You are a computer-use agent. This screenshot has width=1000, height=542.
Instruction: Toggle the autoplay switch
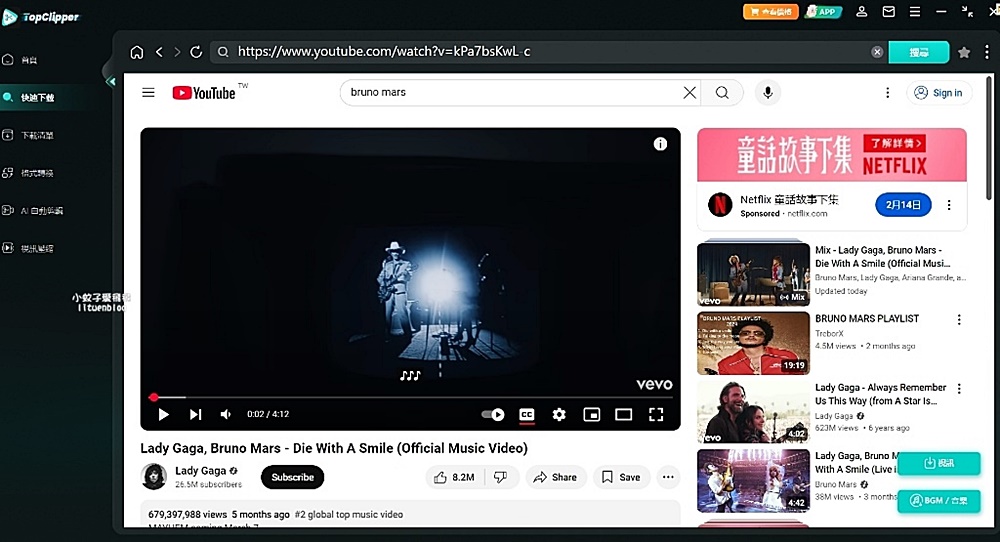(492, 414)
